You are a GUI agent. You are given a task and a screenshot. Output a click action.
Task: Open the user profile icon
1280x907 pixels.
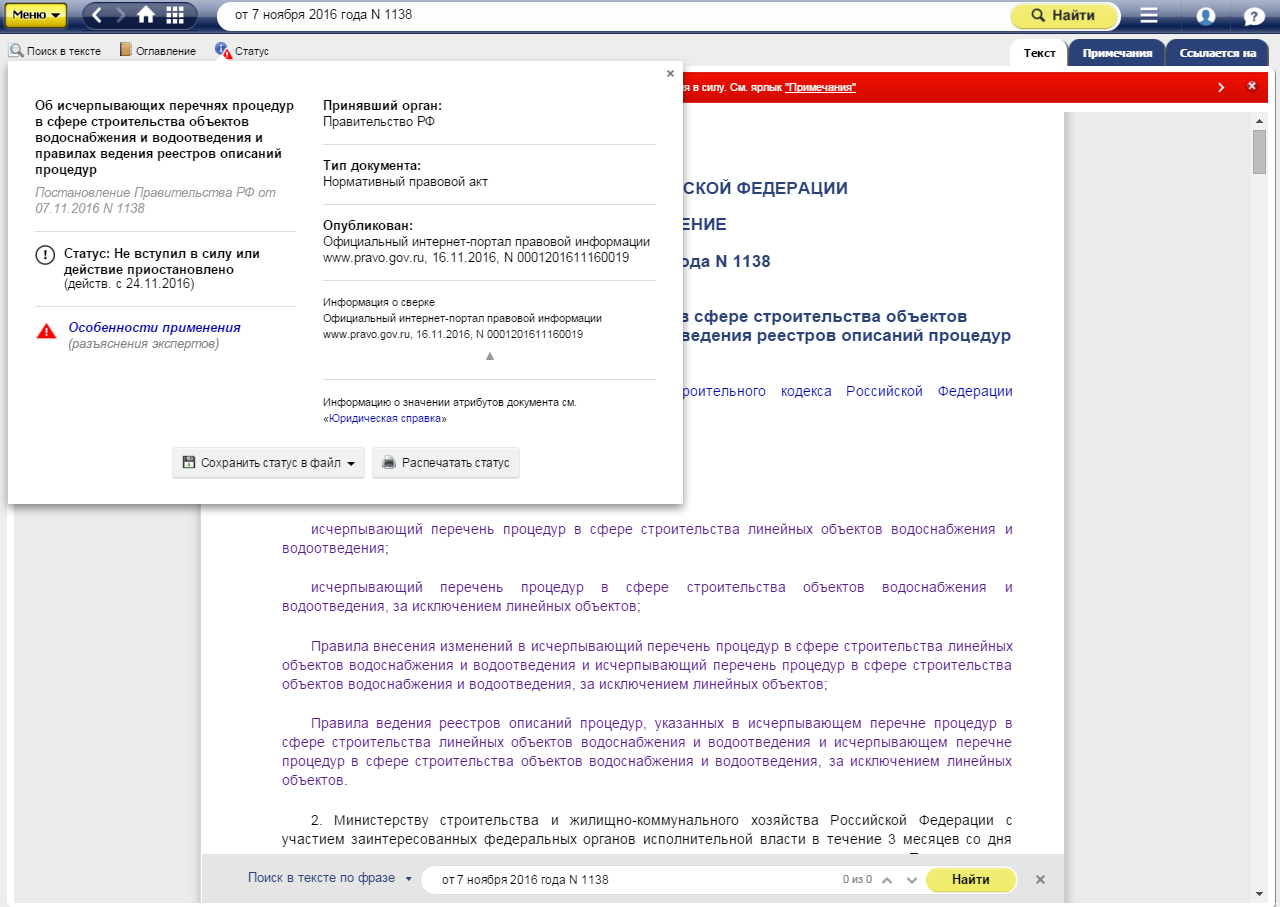[x=1206, y=16]
